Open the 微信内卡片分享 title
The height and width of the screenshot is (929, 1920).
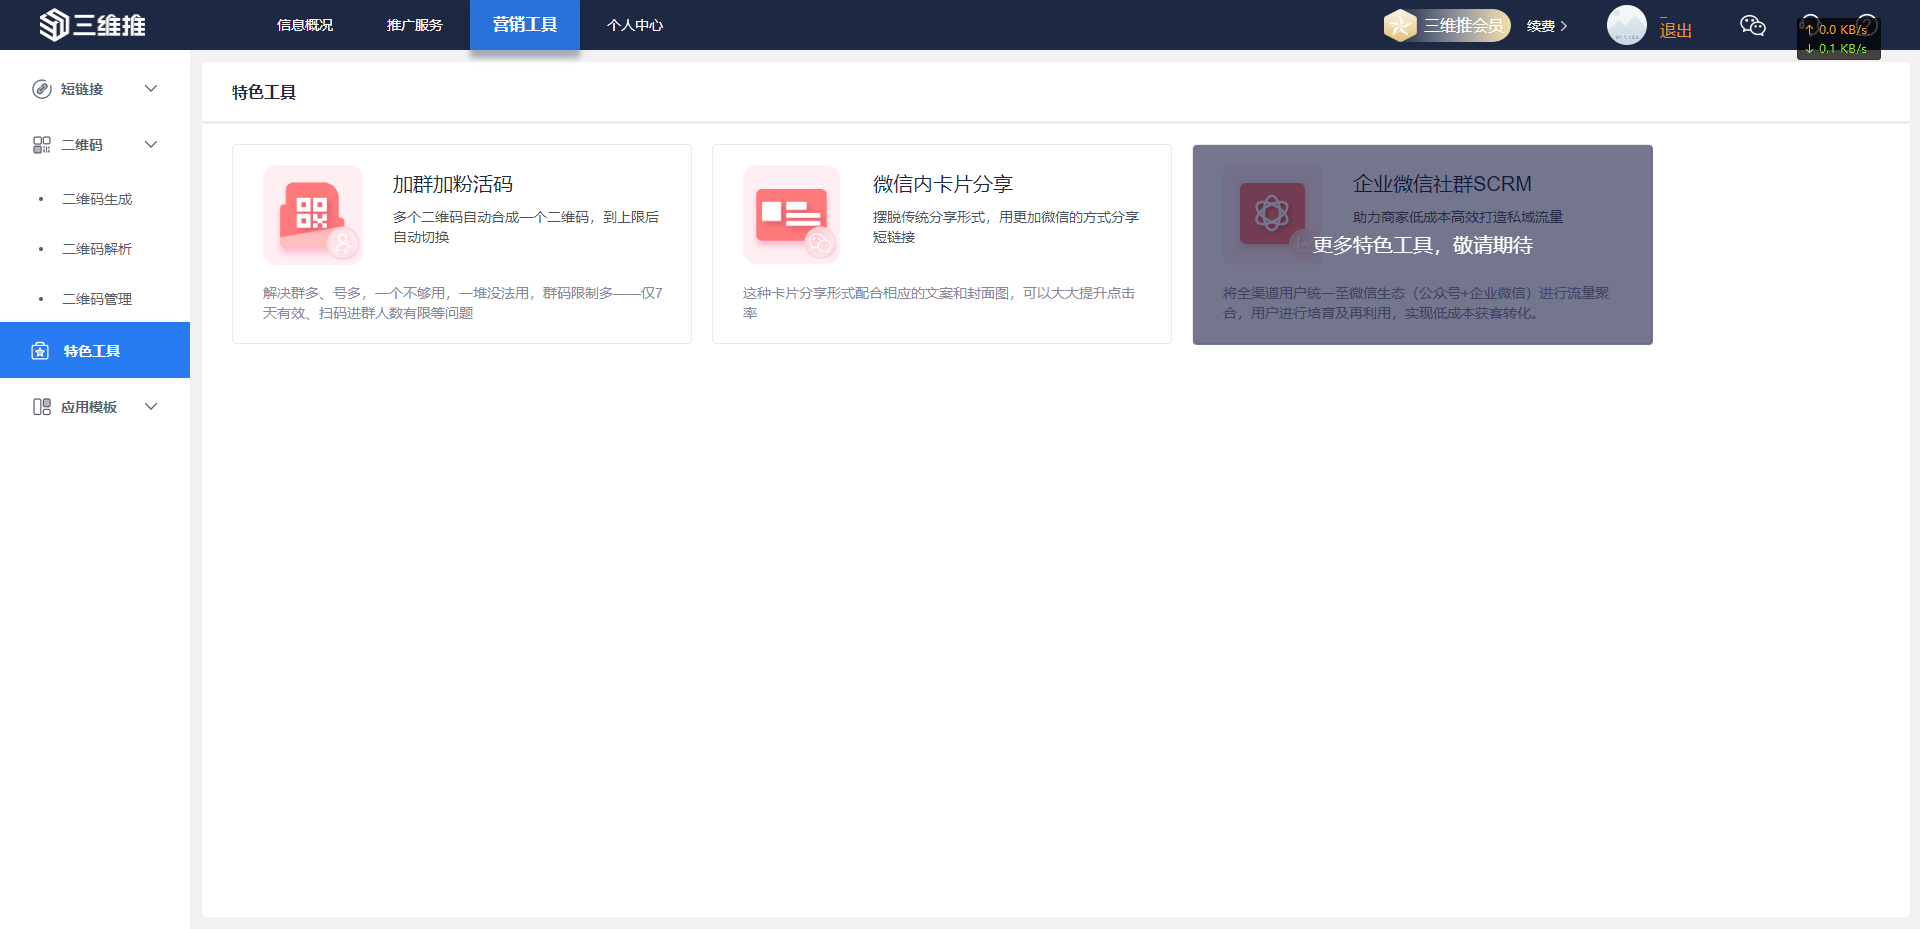click(x=943, y=184)
